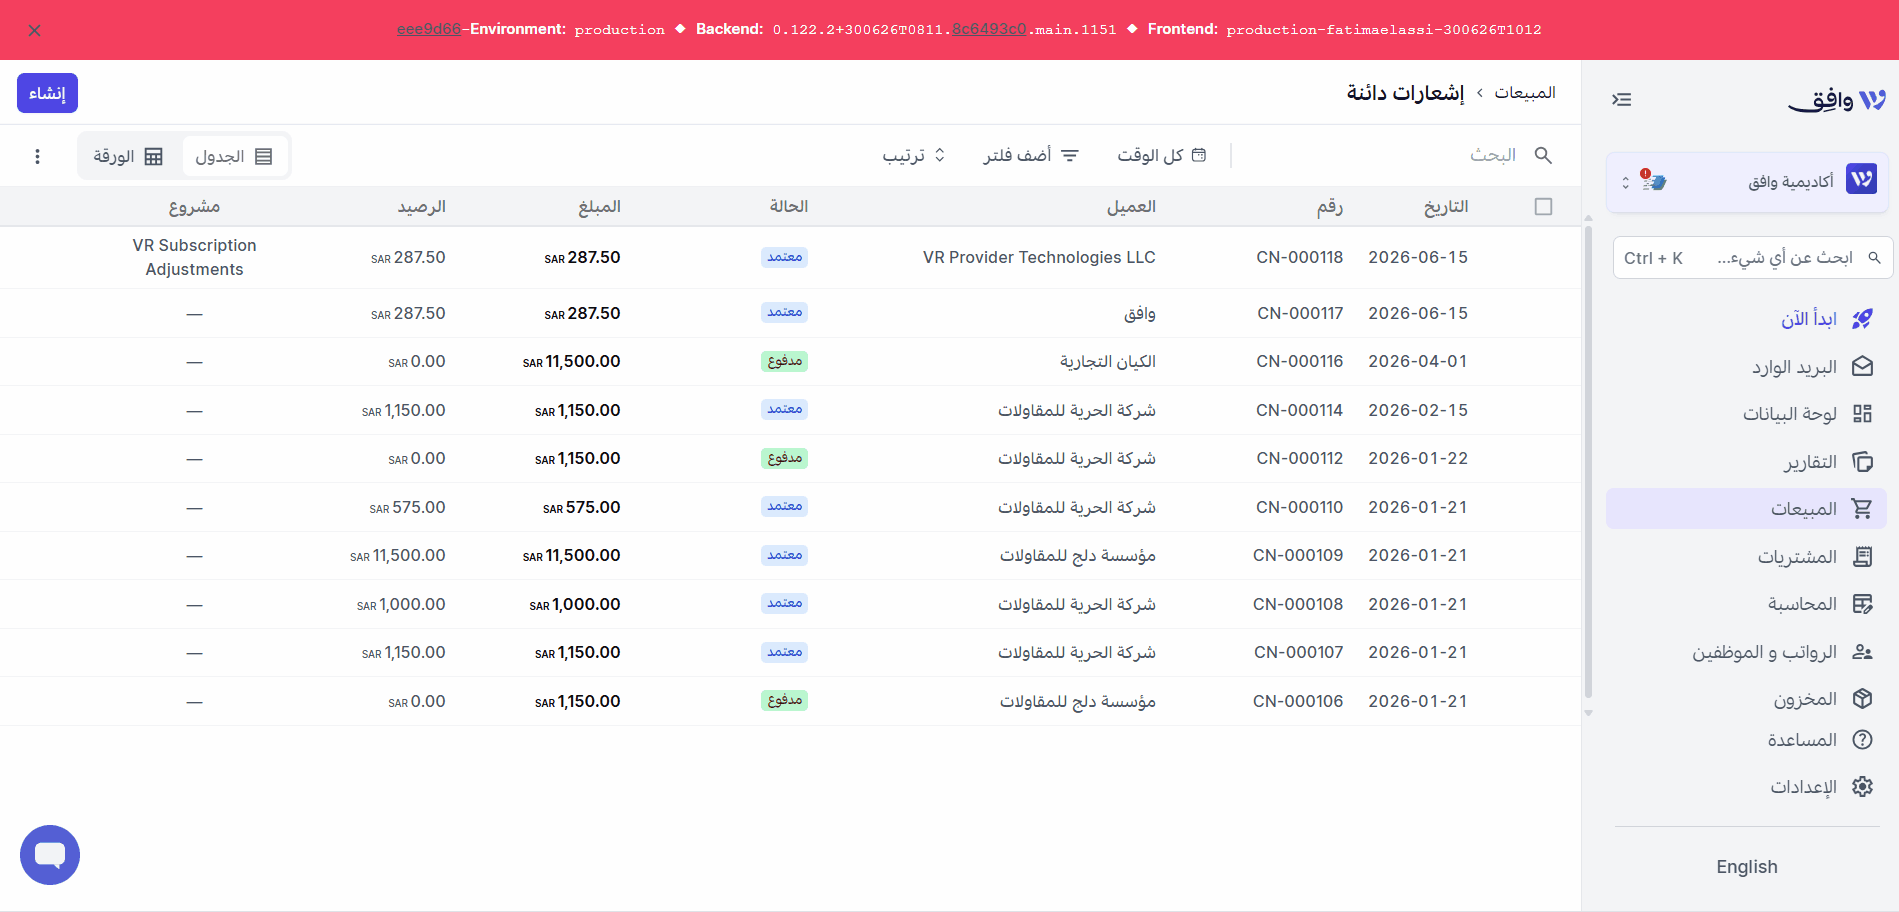The width and height of the screenshot is (1899, 912).
Task: Click the table vertical scrollbar
Action: (1588, 462)
